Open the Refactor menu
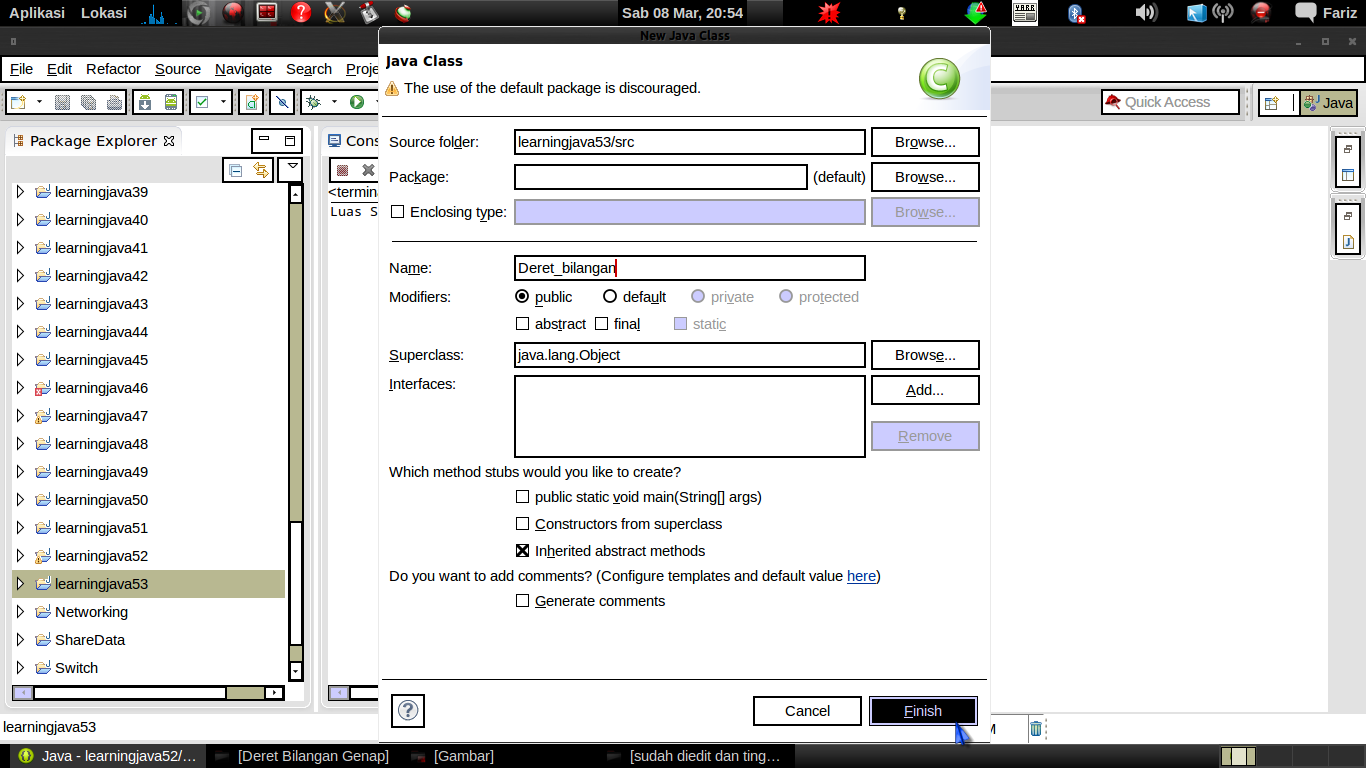Viewport: 1366px width, 768px height. click(113, 69)
